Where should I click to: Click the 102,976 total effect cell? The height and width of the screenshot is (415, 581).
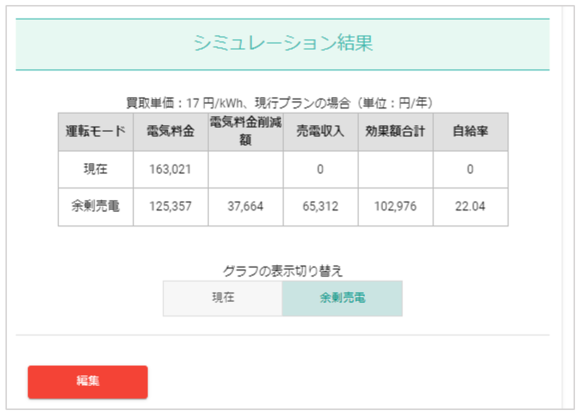point(395,207)
